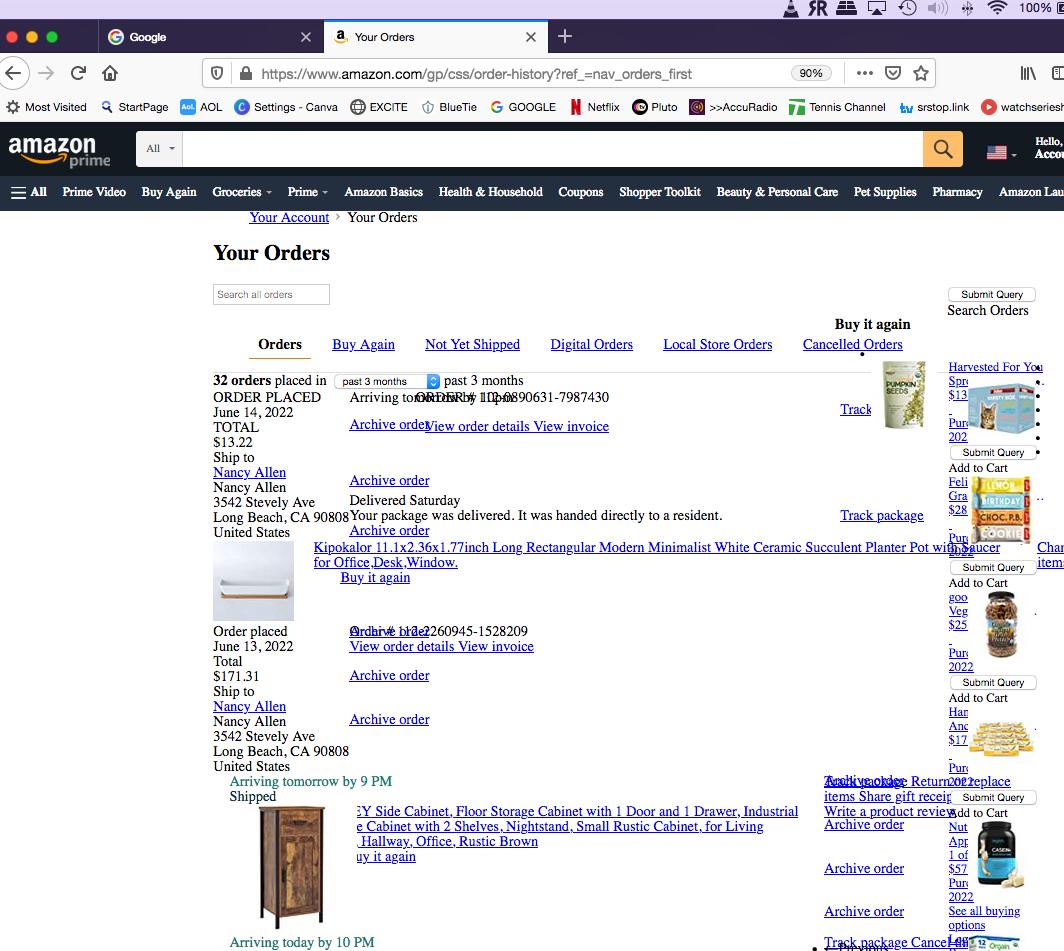Image resolution: width=1064 pixels, height=951 pixels.
Task: Open the Library bookshelf icon
Action: click(1028, 73)
